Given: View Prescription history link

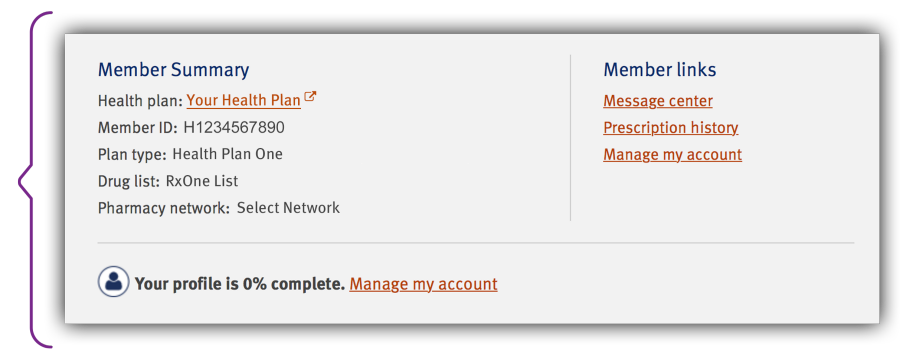Looking at the screenshot, I should pos(670,127).
